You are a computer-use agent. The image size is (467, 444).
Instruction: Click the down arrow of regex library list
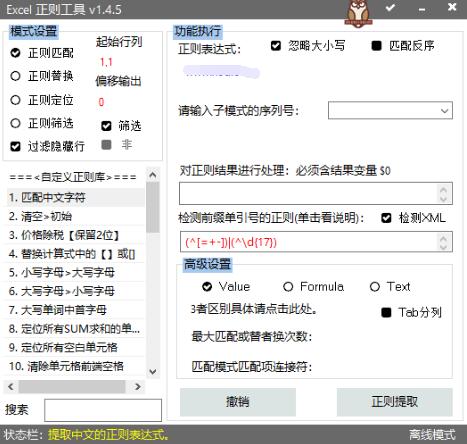coord(153,371)
